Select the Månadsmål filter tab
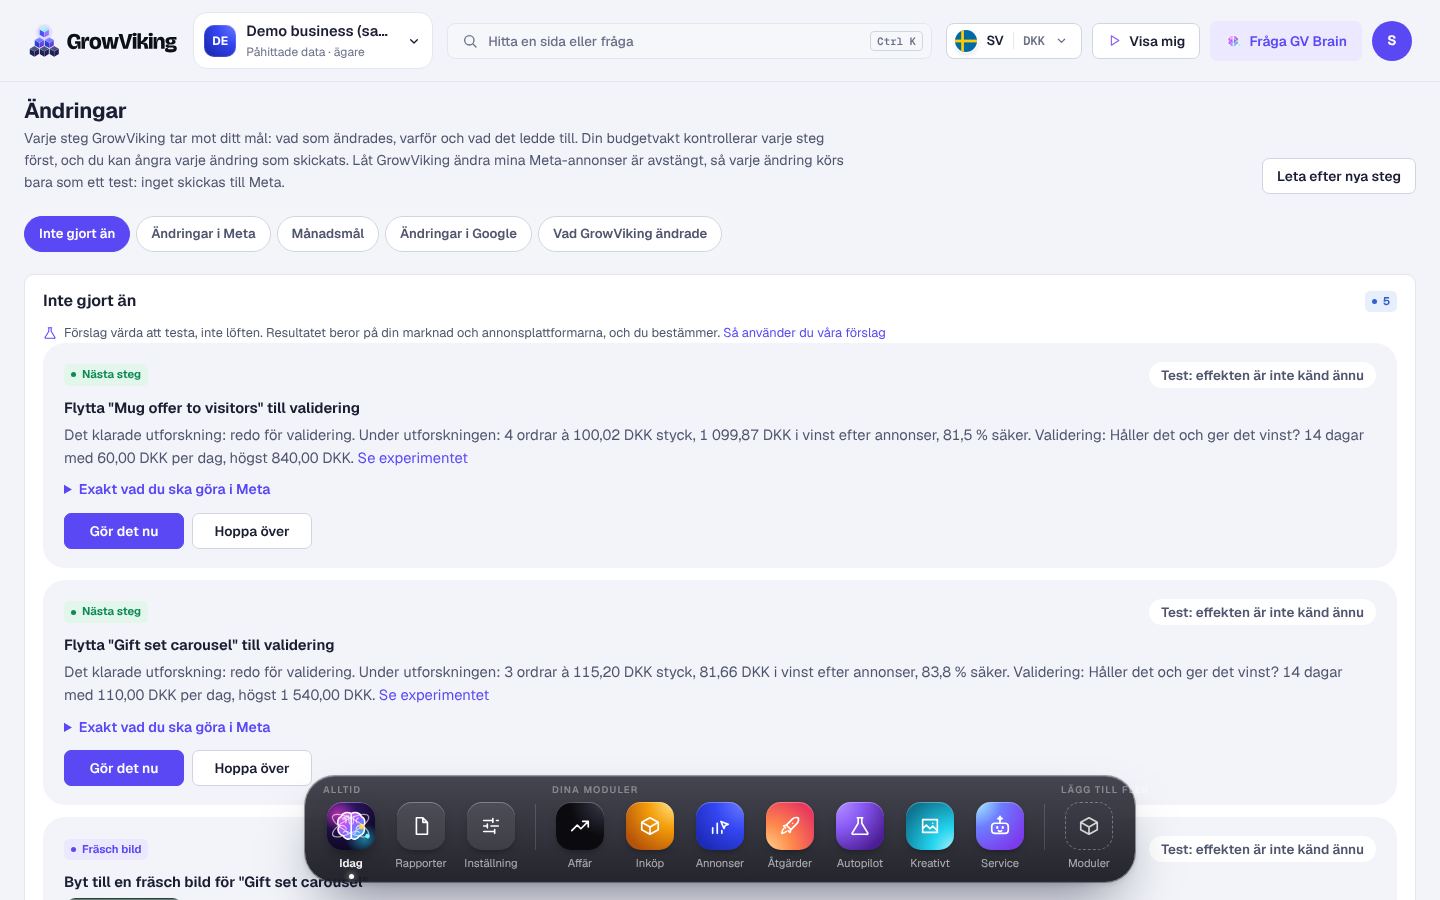This screenshot has width=1440, height=900. [x=328, y=234]
